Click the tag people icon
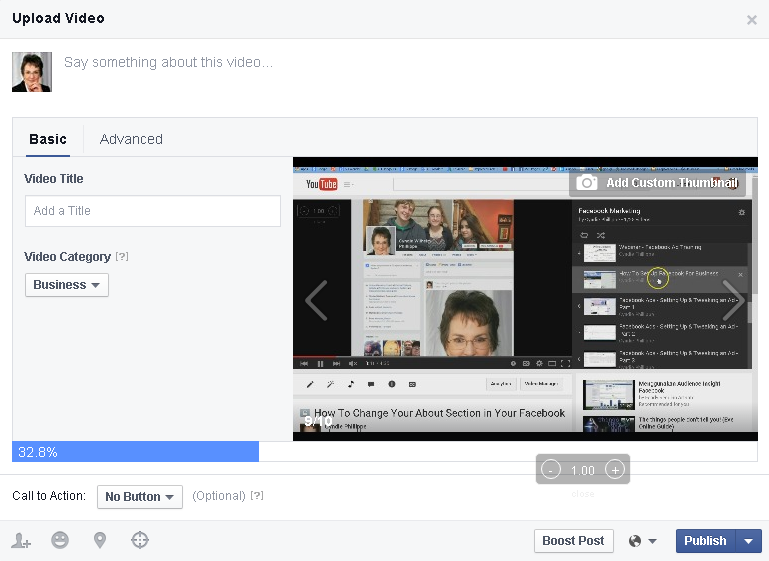Image resolution: width=769 pixels, height=561 pixels. [21, 540]
